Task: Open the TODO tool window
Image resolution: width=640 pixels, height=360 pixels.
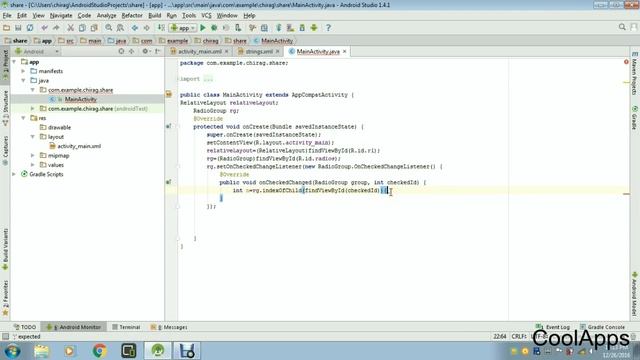Action: tap(25, 327)
